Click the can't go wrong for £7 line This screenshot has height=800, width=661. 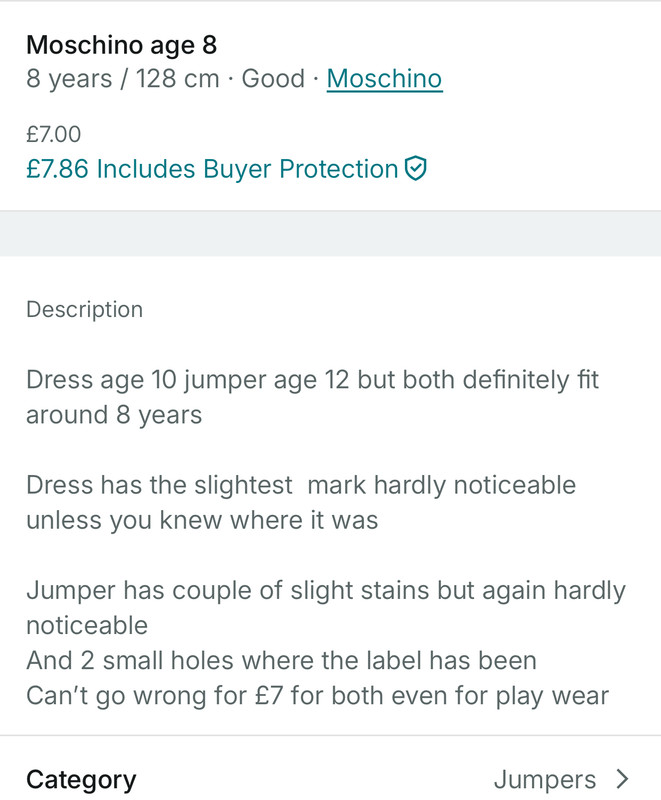(x=318, y=696)
